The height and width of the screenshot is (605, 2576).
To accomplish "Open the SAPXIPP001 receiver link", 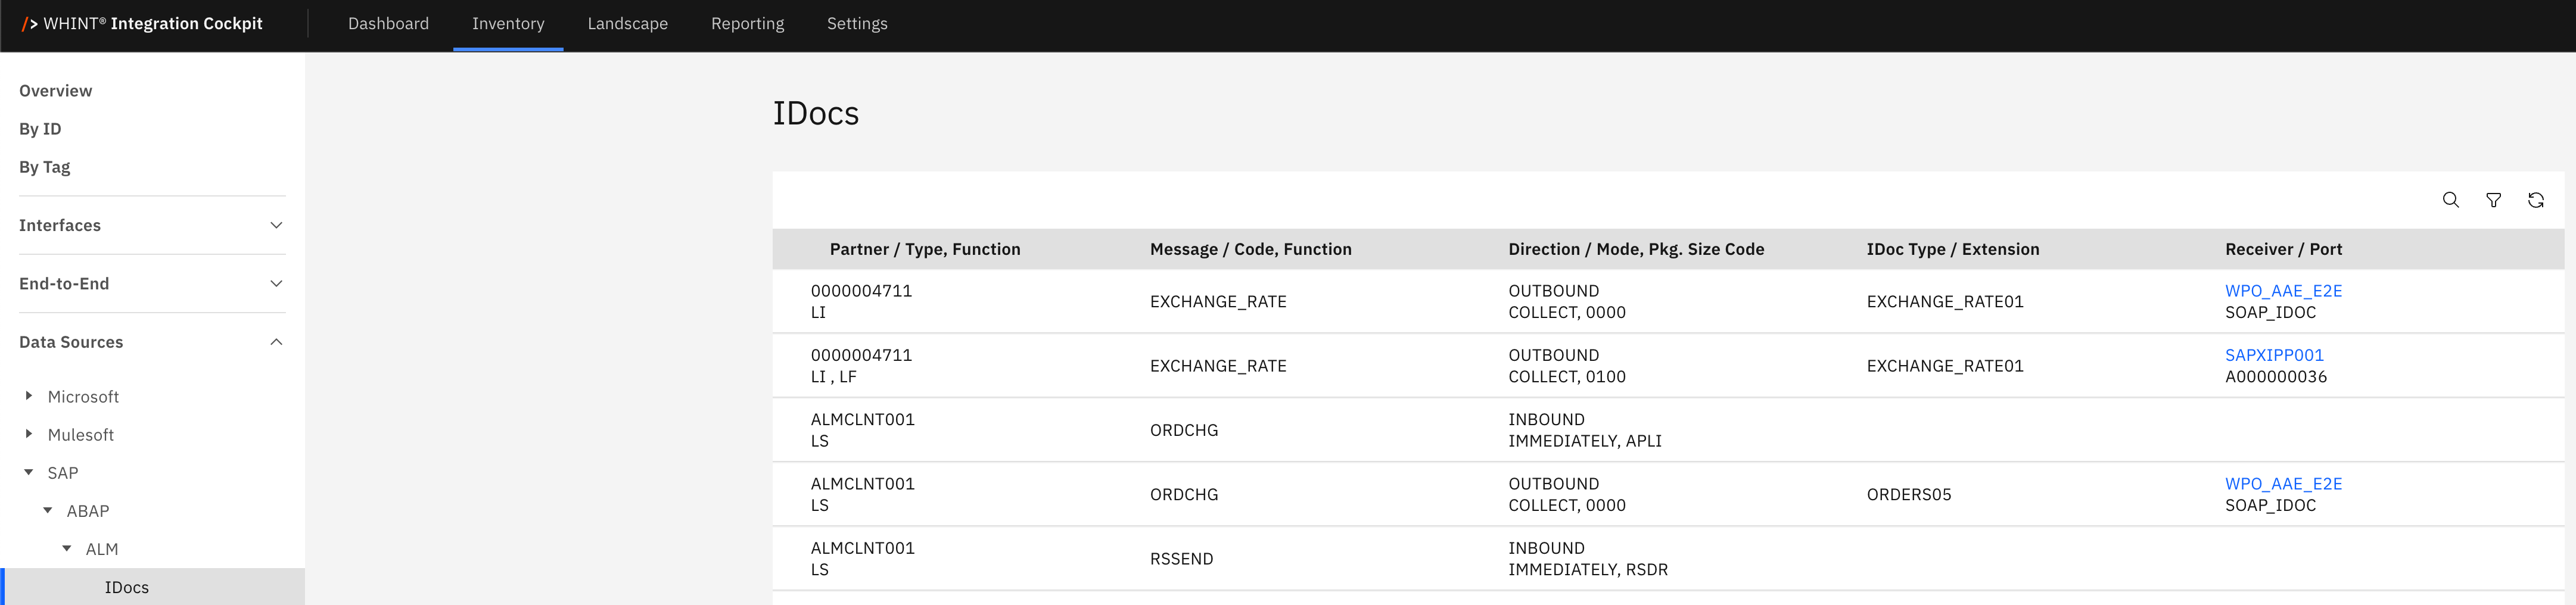I will 2273,355.
